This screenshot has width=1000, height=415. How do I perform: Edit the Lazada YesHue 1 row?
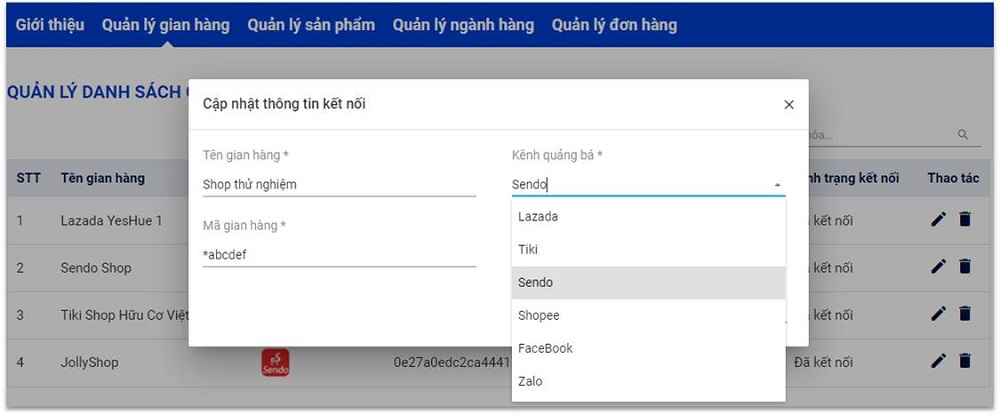tap(938, 220)
